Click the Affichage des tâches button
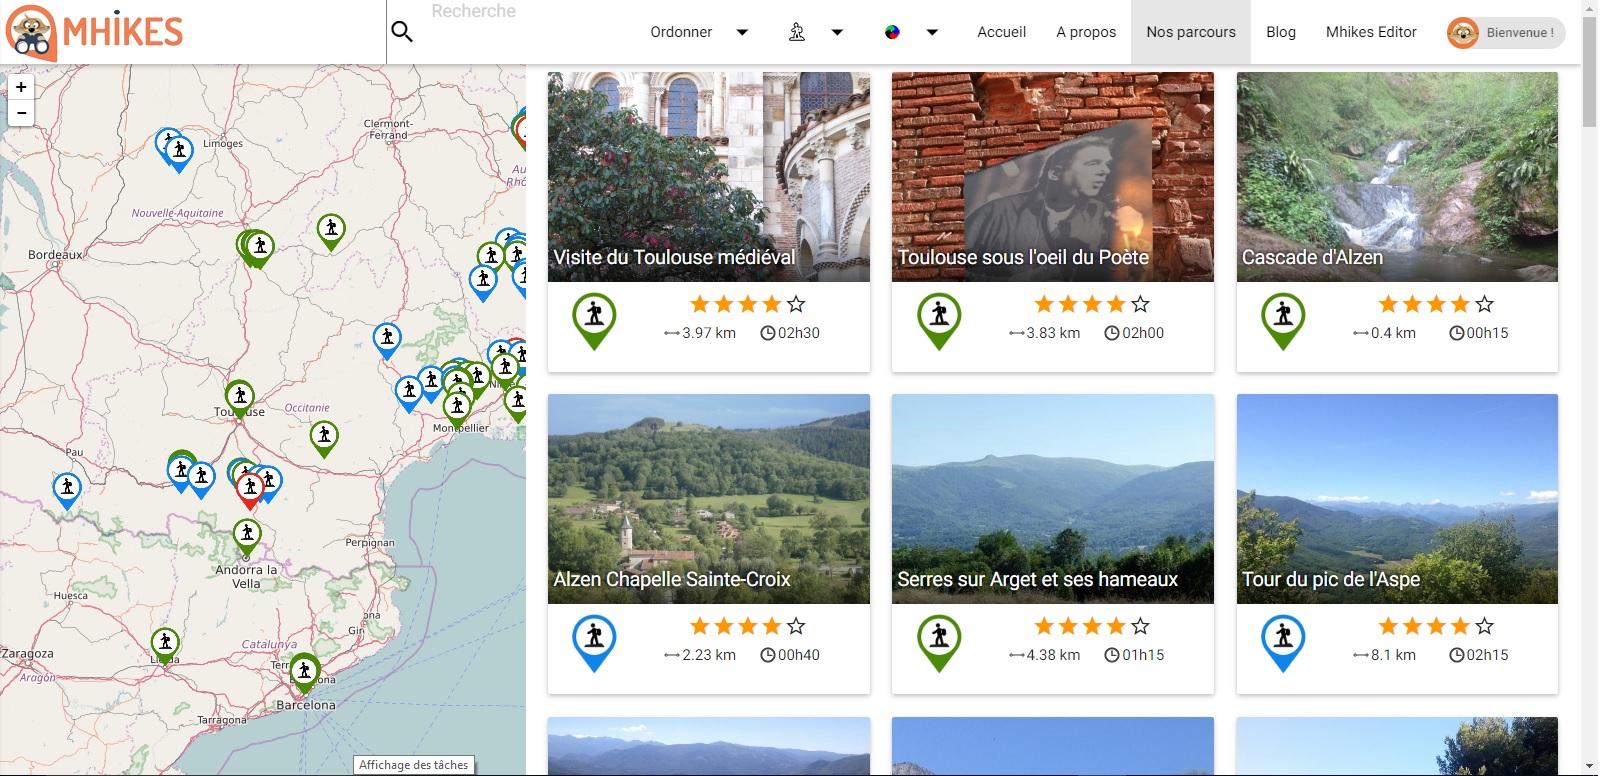Screen dimensions: 1600x776 pos(414,765)
